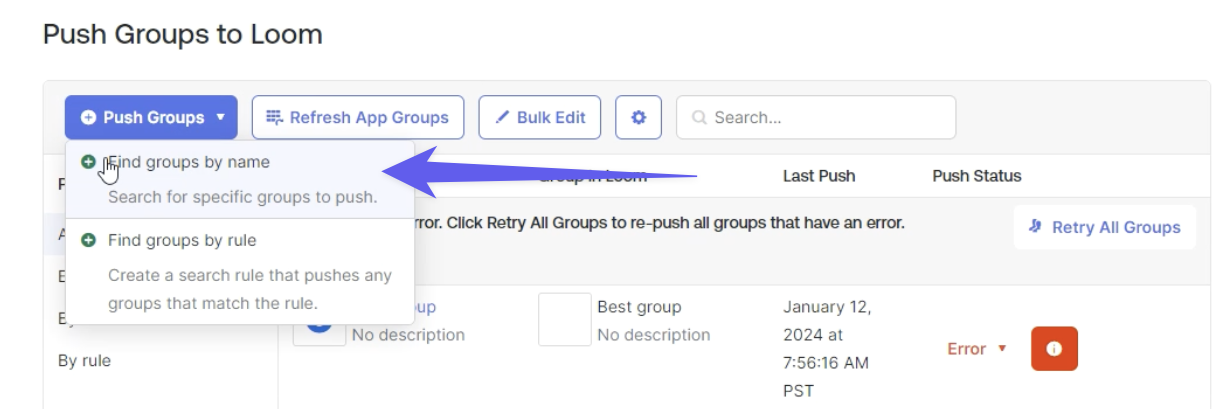The height and width of the screenshot is (409, 1214).
Task: Click the red info icon button
Action: [x=1054, y=349]
